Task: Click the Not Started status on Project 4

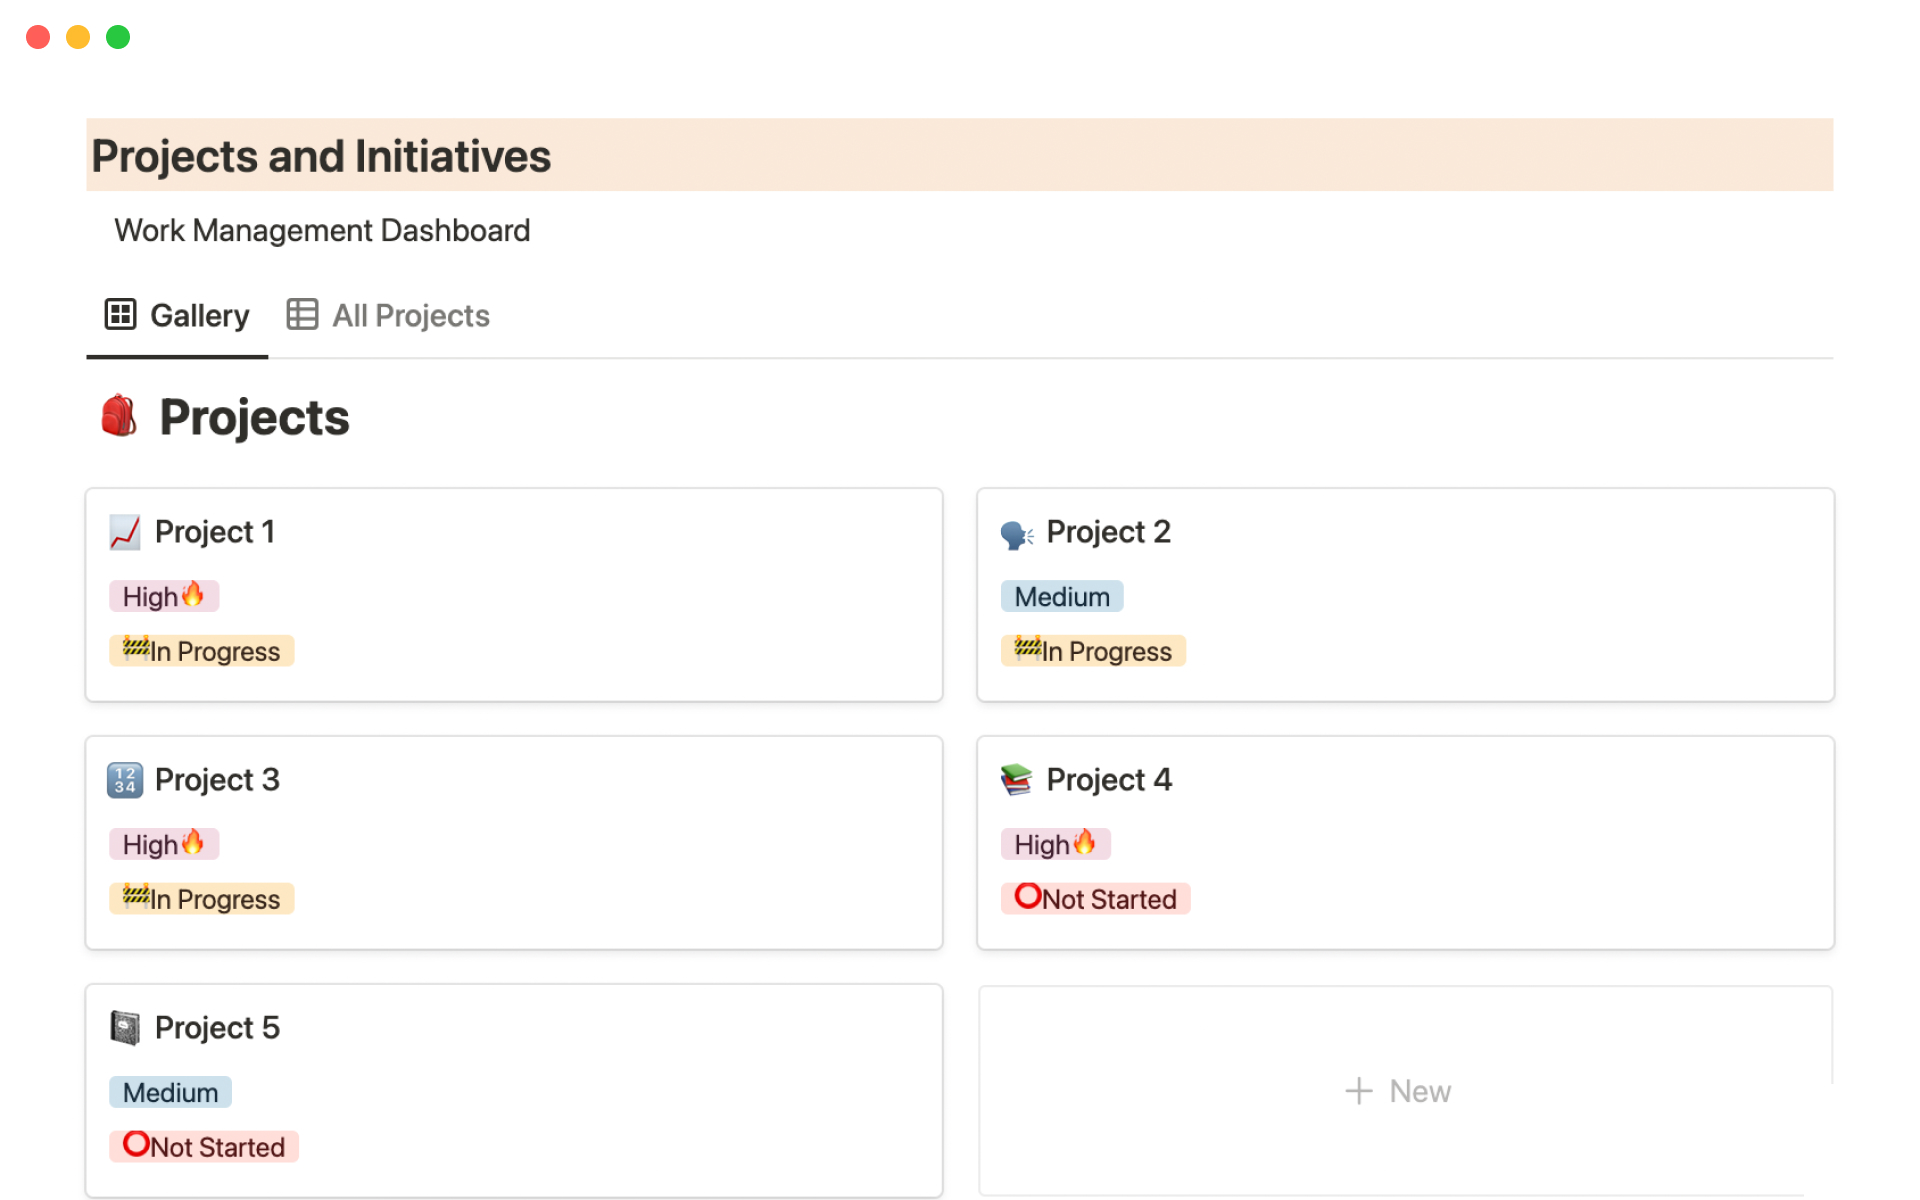Action: (1095, 899)
